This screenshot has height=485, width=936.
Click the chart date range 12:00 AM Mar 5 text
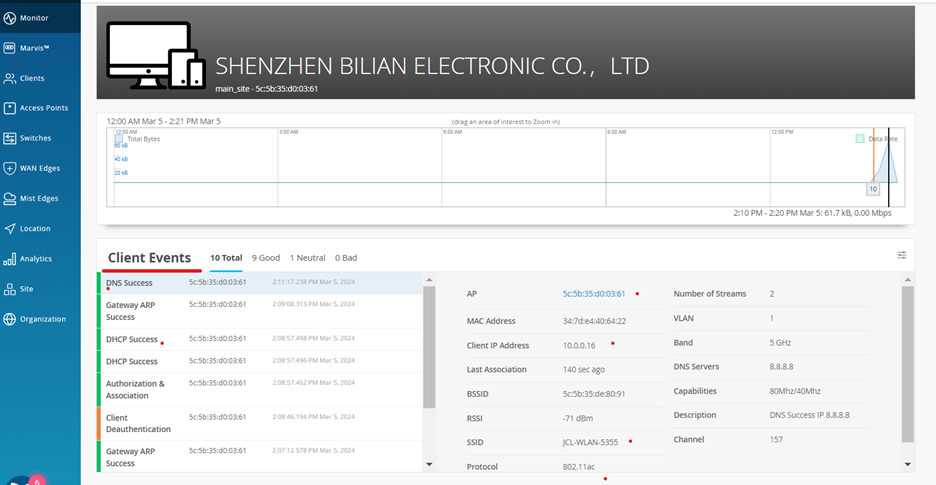point(164,121)
